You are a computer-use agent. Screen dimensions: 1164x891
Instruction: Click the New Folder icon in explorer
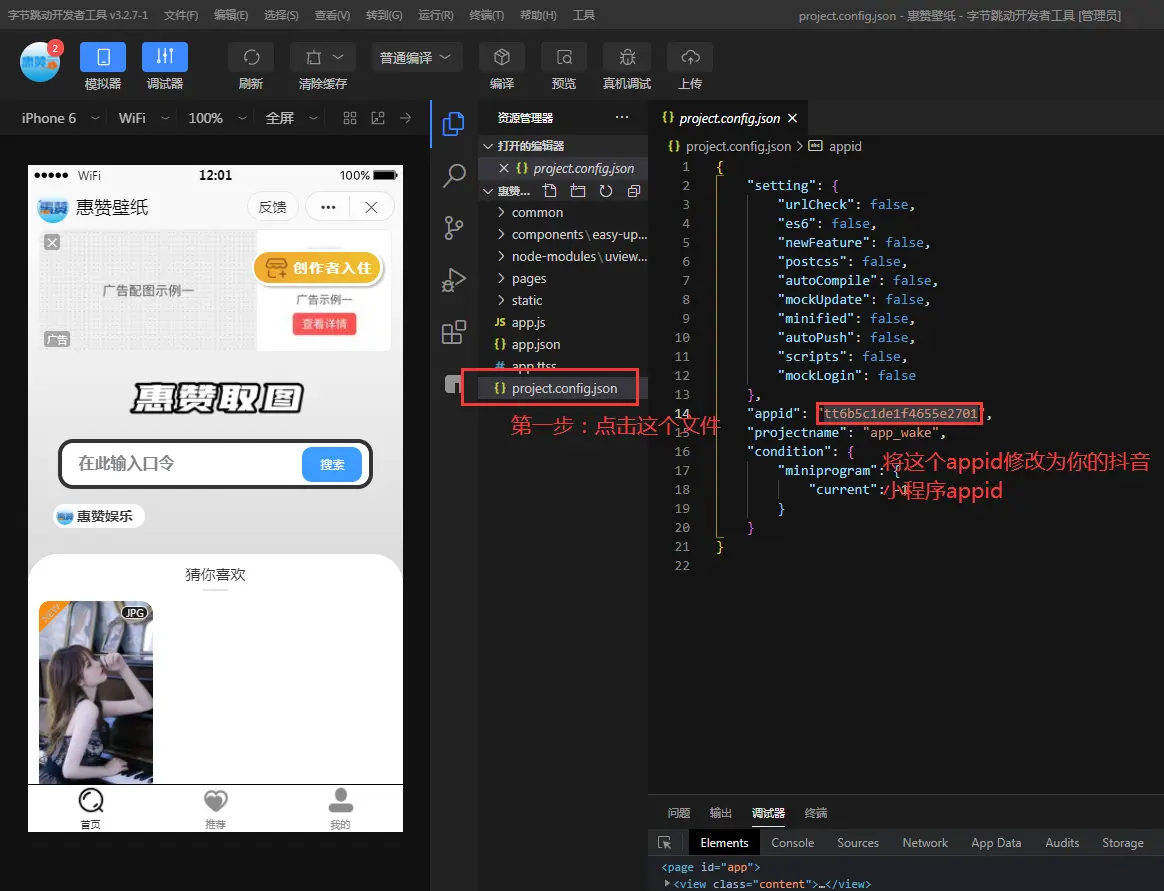[578, 191]
